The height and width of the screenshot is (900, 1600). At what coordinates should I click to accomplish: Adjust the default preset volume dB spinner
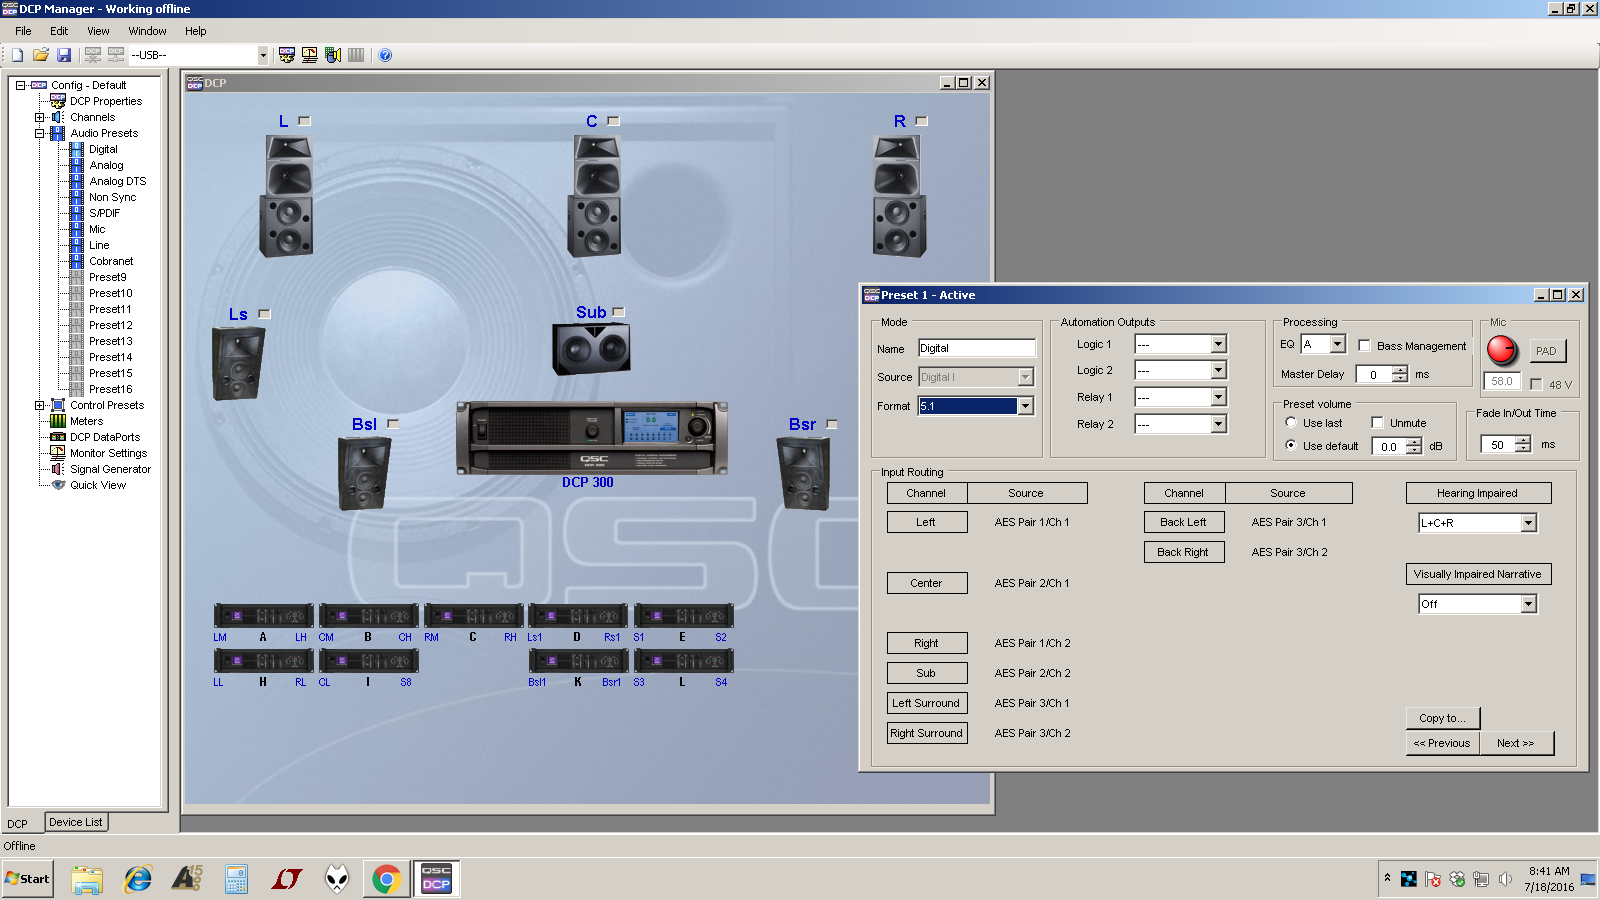pyautogui.click(x=1414, y=446)
